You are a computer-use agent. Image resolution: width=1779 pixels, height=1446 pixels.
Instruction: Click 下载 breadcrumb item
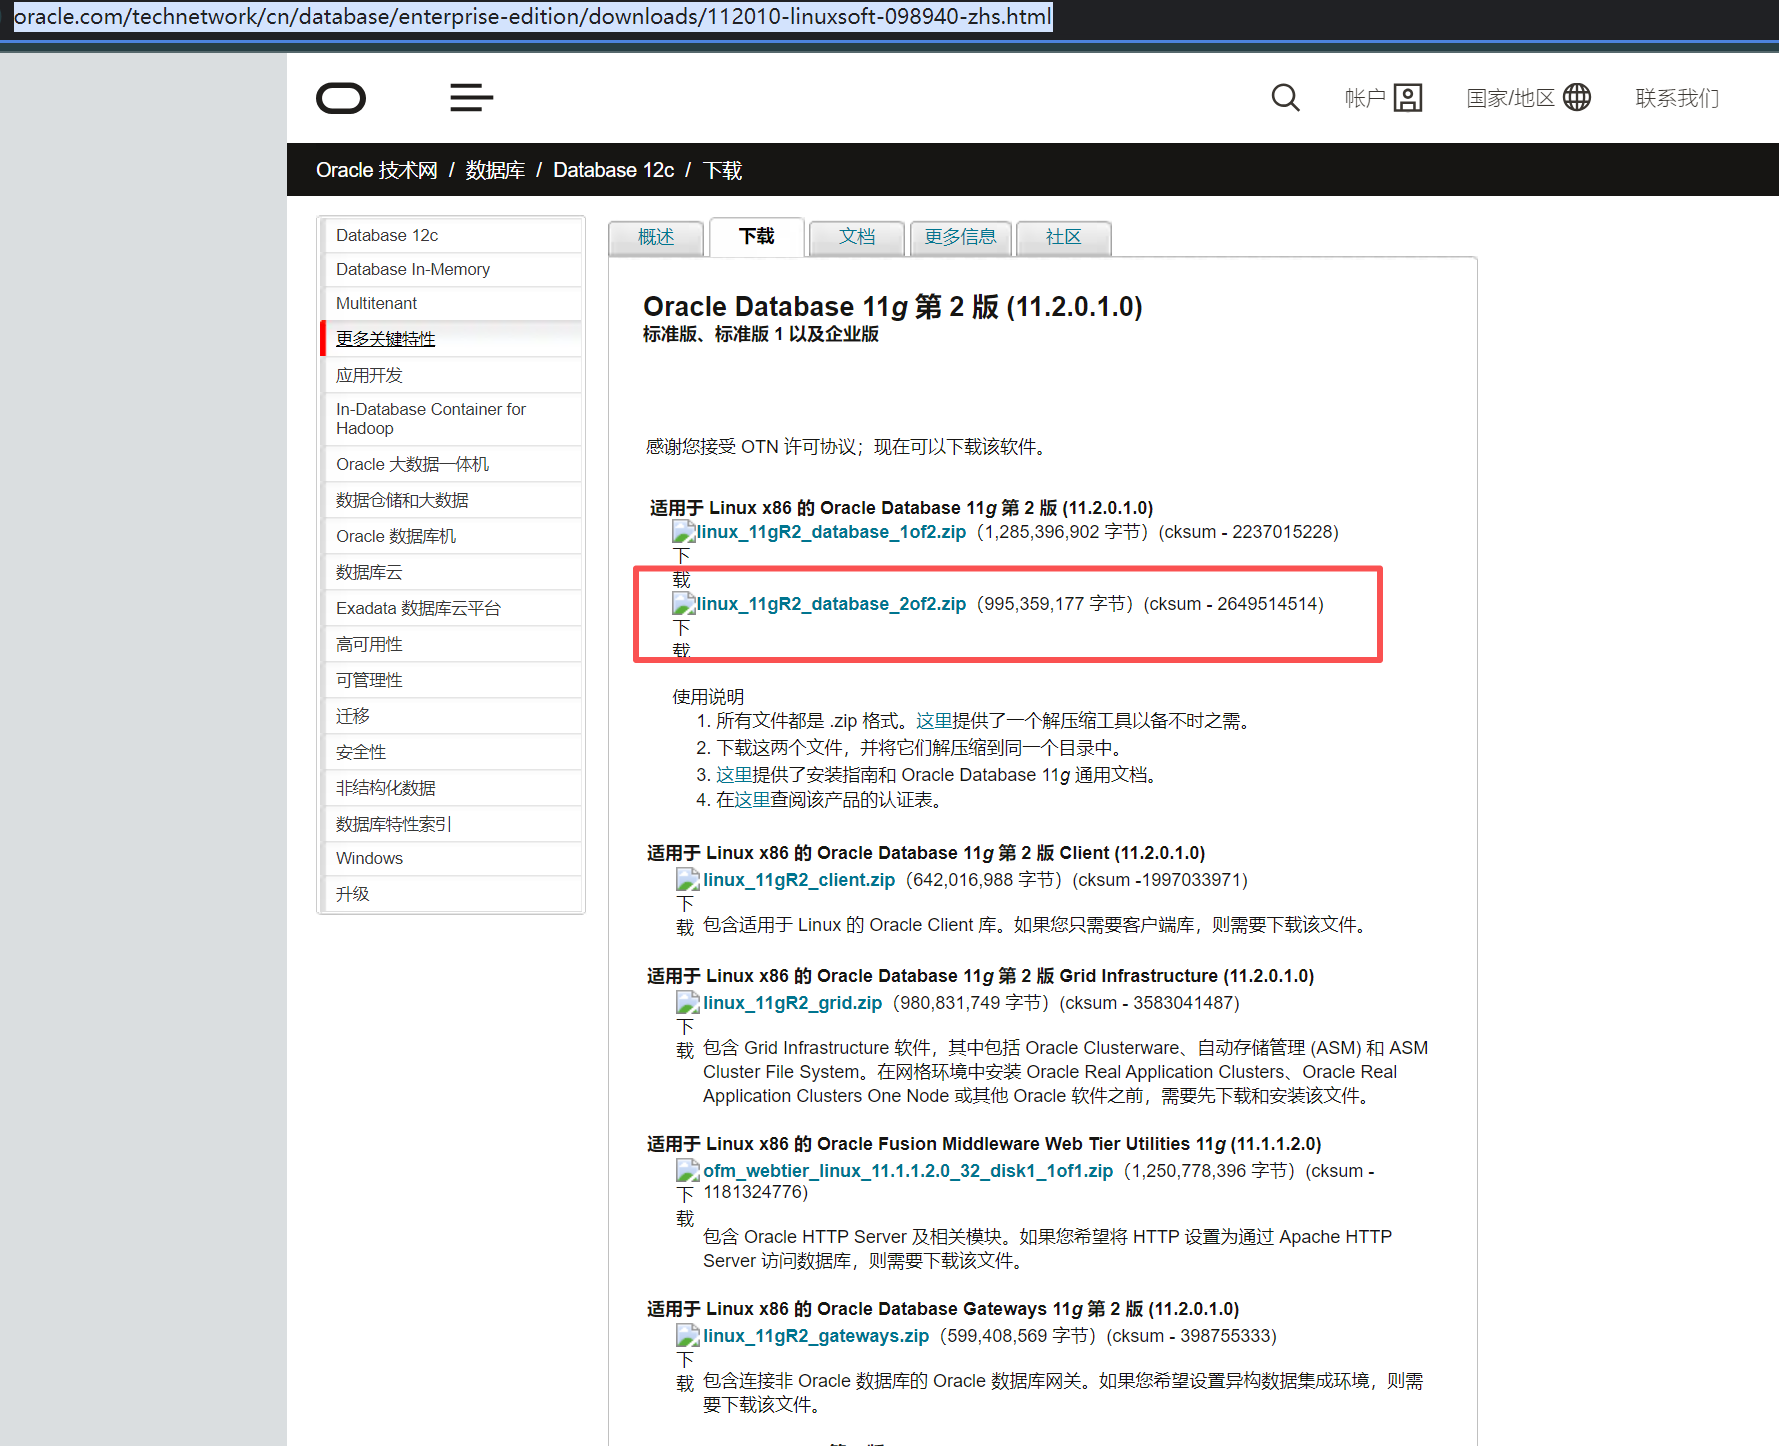(x=723, y=170)
